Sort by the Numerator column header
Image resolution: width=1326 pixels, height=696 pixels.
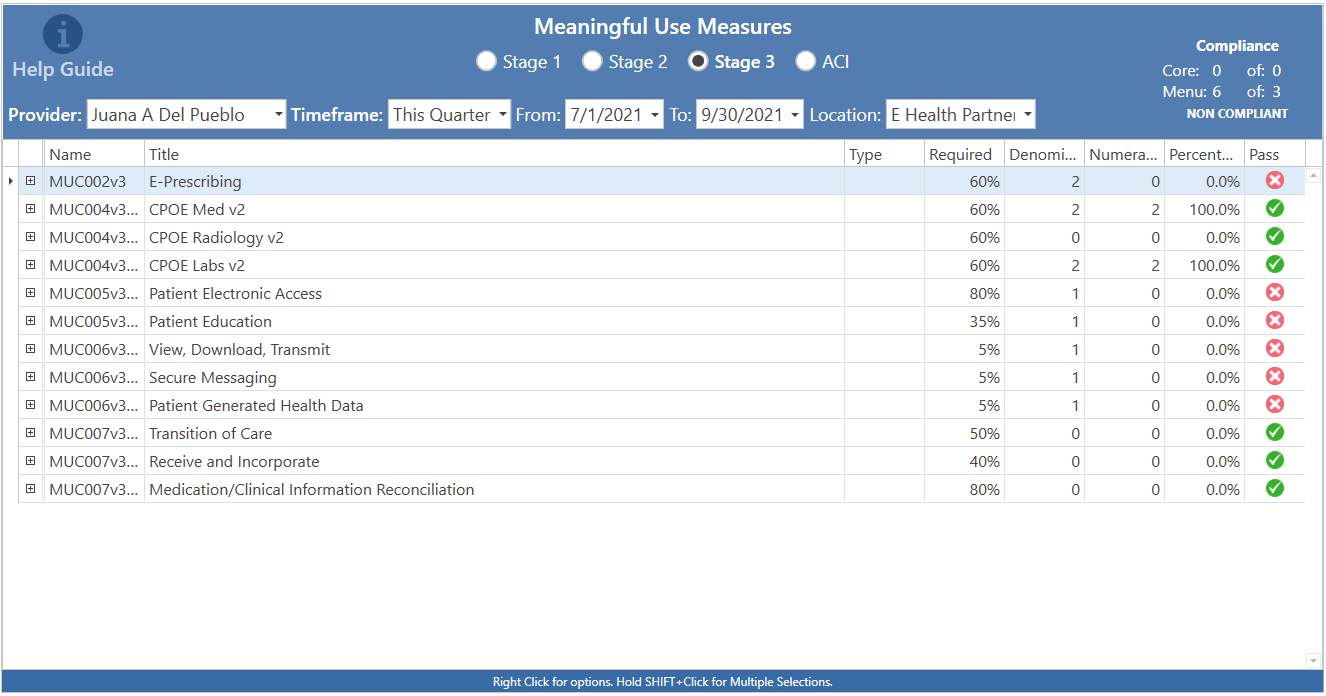1124,154
